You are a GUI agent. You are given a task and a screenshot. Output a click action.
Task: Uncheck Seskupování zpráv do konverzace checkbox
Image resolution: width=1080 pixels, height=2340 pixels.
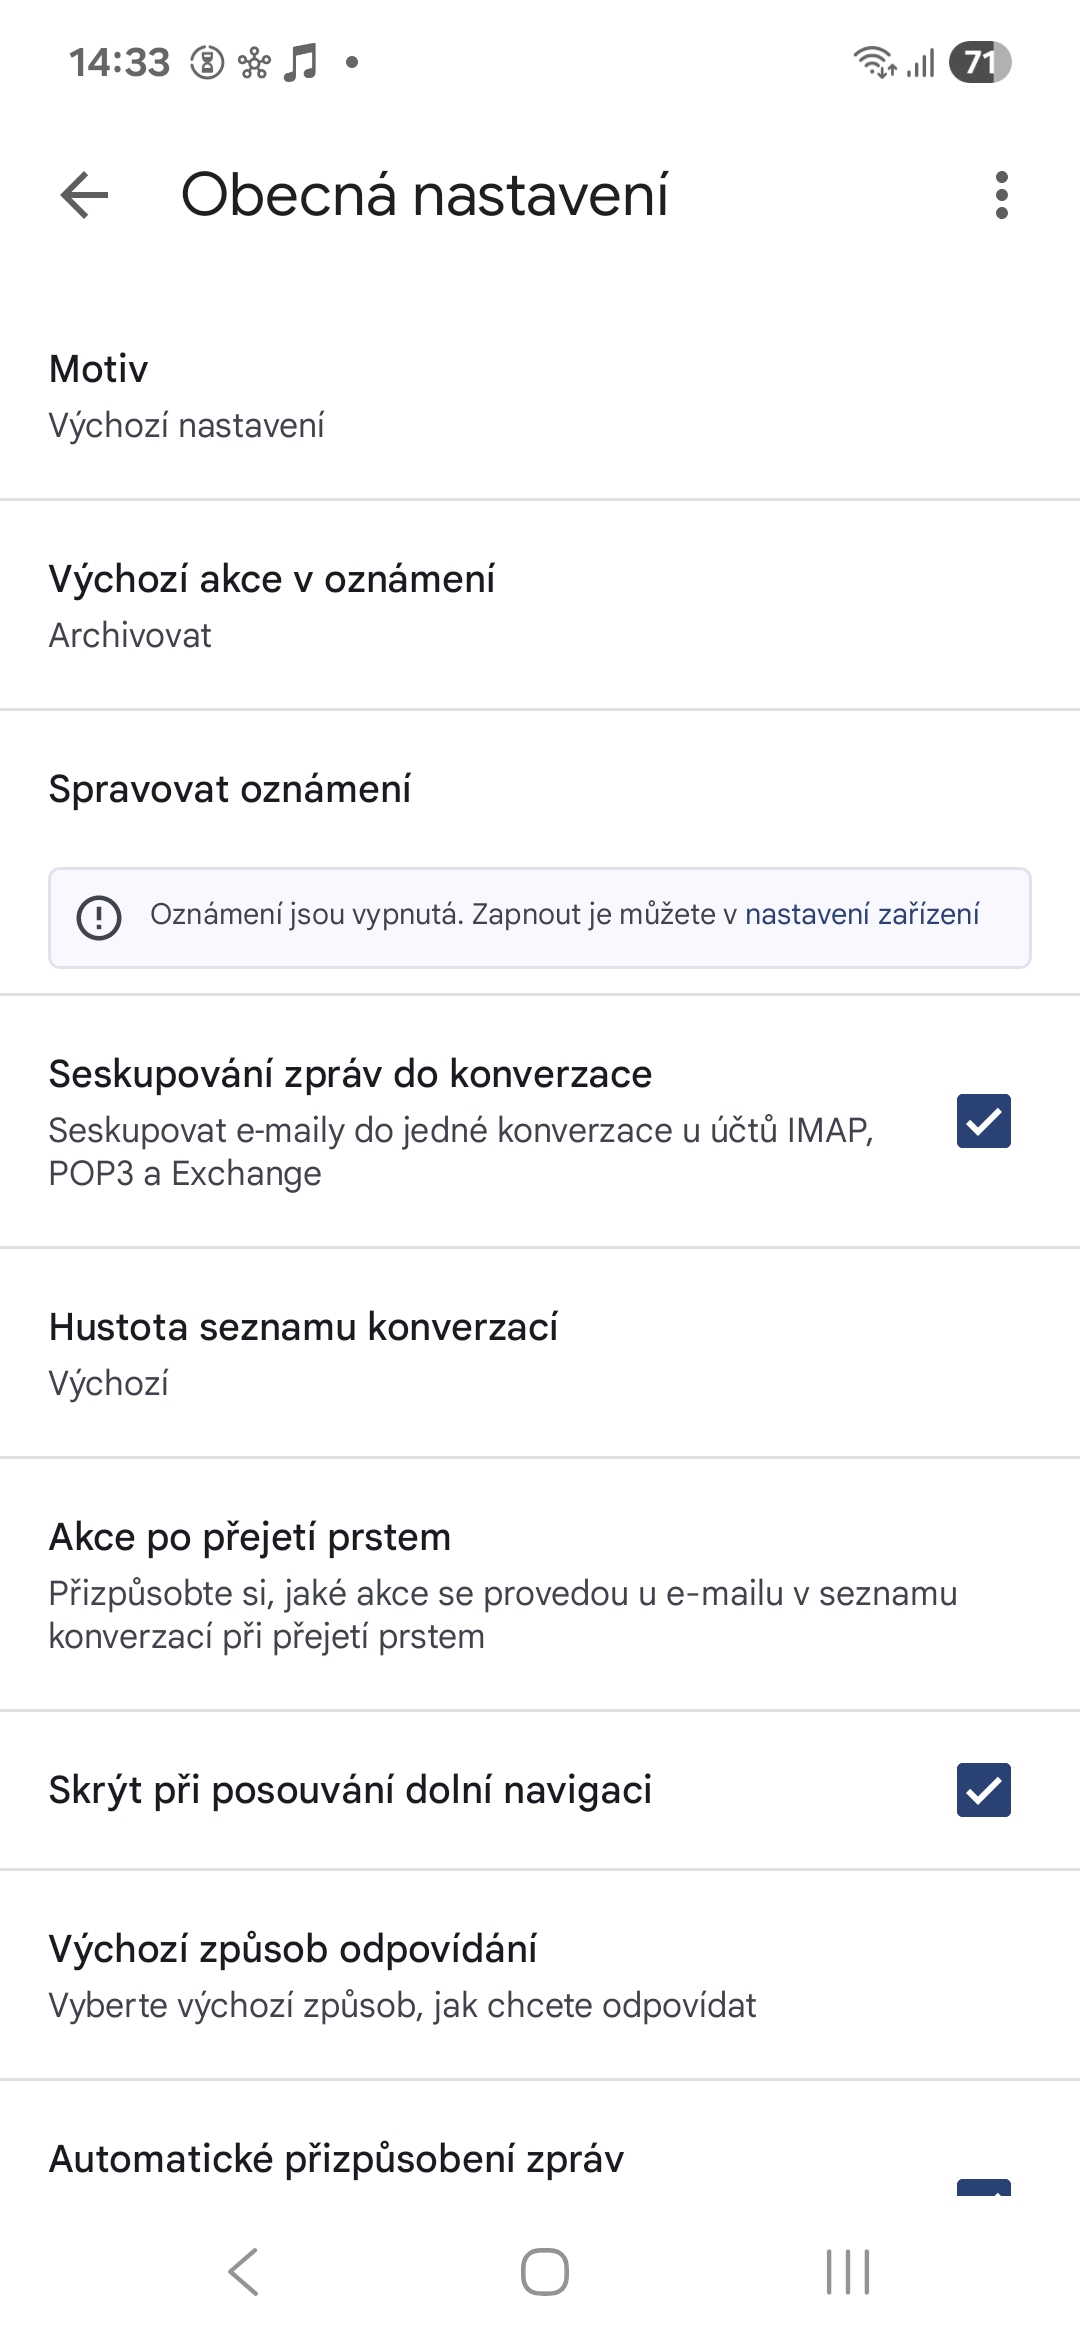[983, 1121]
